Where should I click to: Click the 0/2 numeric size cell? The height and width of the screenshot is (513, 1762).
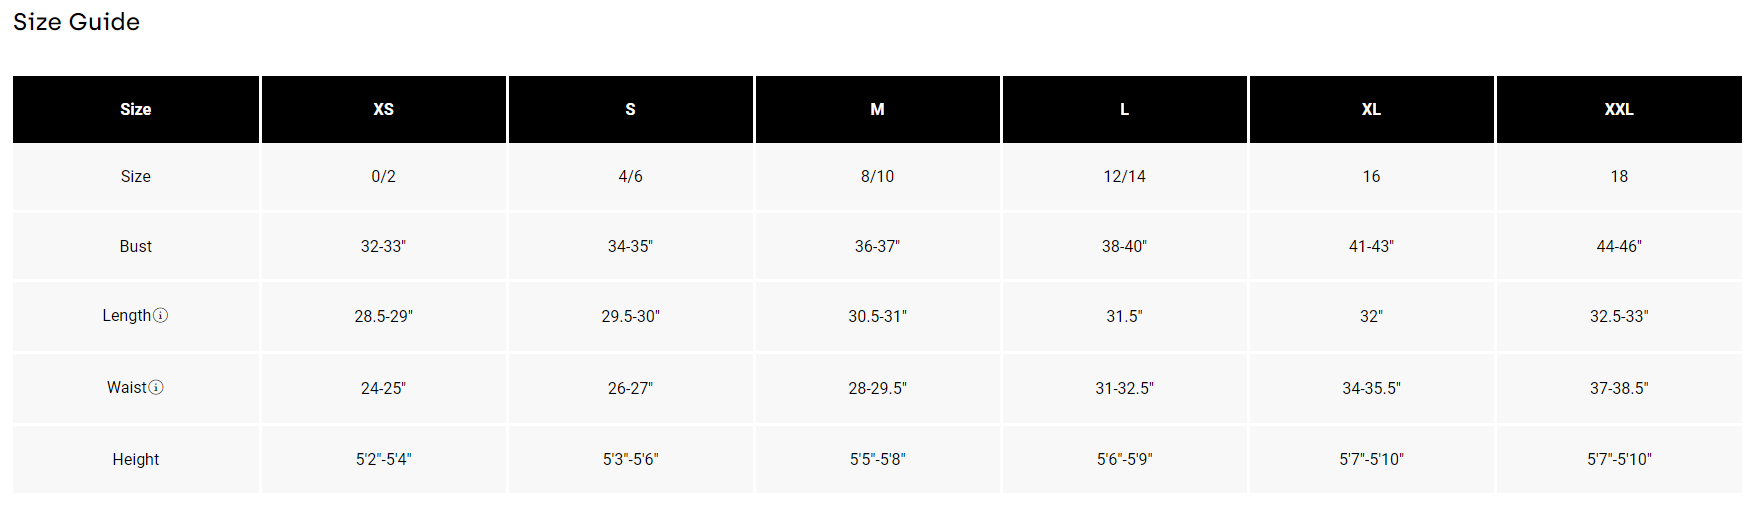(x=383, y=176)
